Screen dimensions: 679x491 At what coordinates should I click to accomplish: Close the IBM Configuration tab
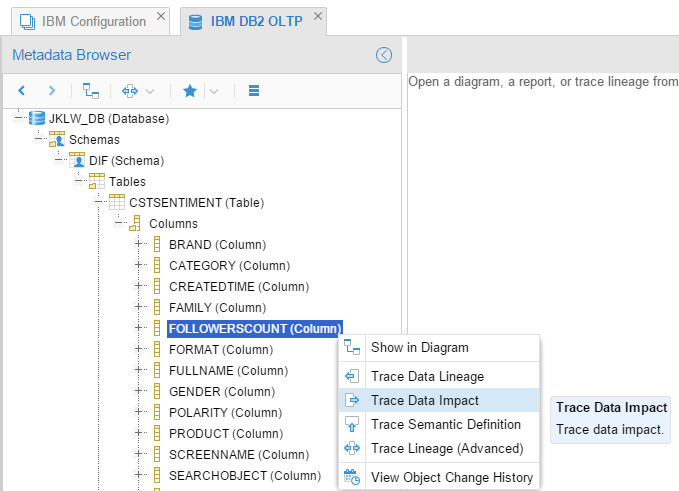(161, 16)
